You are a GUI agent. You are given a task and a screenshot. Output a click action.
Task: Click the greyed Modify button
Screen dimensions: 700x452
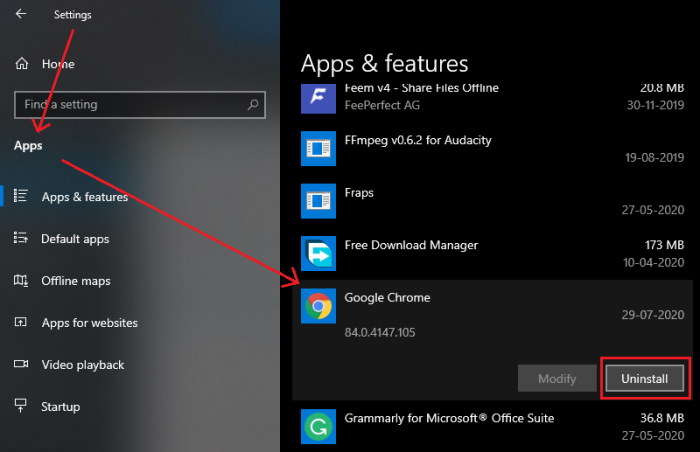point(557,378)
